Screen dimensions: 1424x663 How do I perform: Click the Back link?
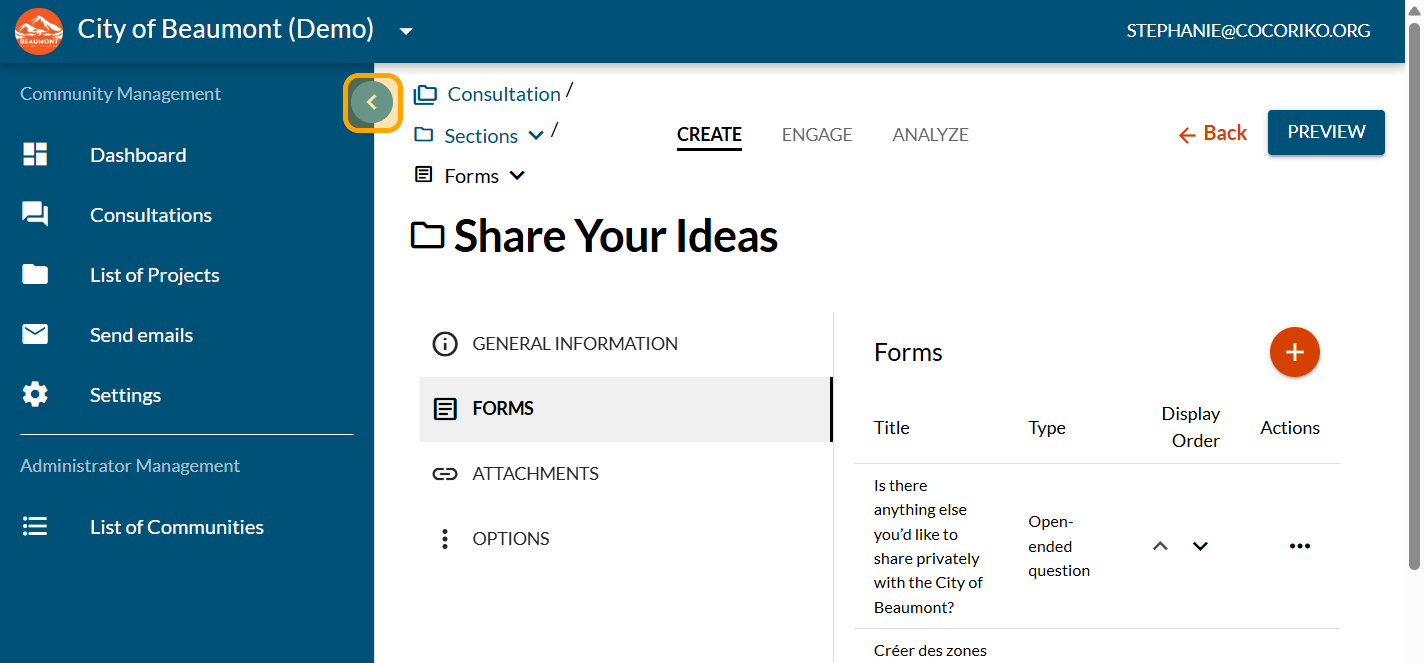pos(1212,133)
